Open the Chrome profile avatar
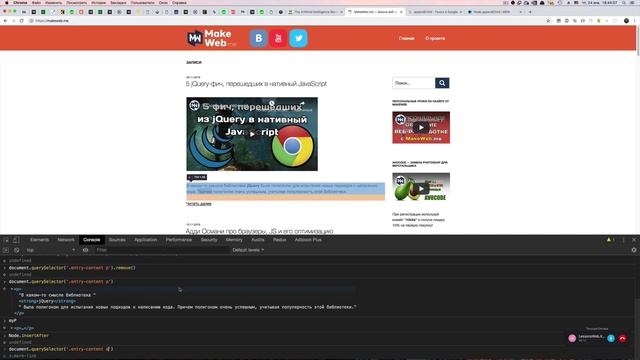The width and height of the screenshot is (640, 360). click(x=627, y=20)
